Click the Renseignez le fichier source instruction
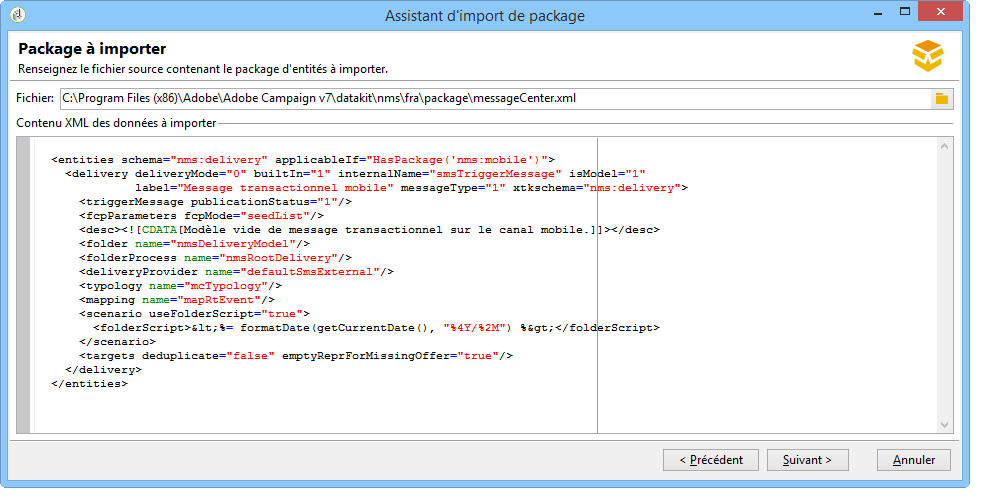Screen dimensions: 983x500 [x=203, y=69]
